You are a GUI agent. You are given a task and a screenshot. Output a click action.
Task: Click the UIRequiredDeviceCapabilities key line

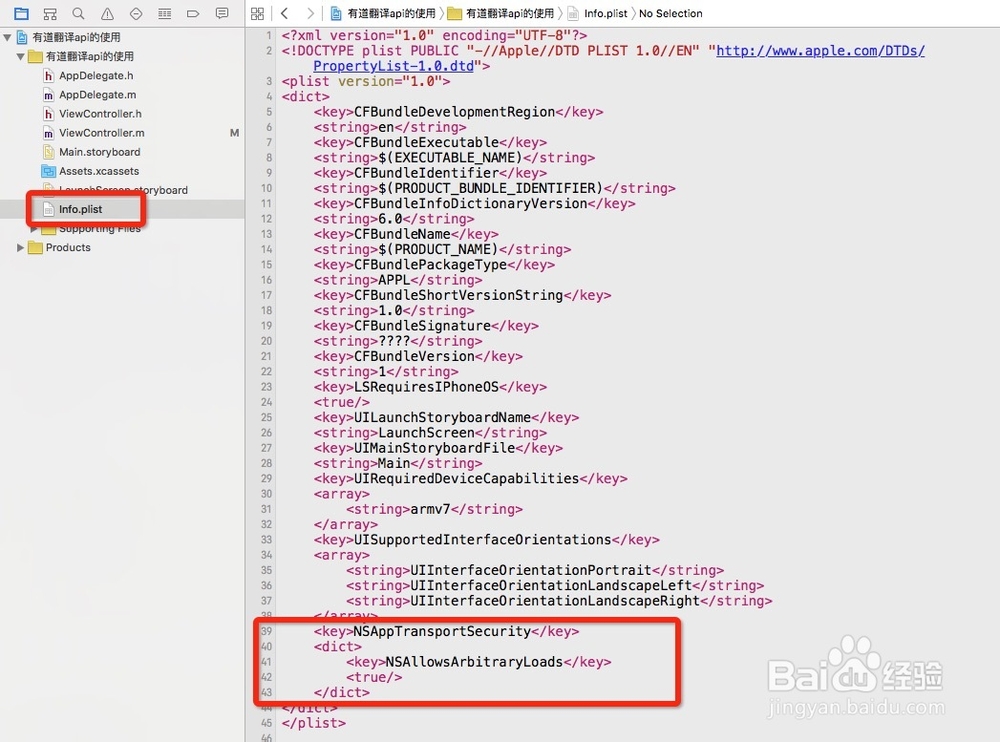(x=471, y=479)
